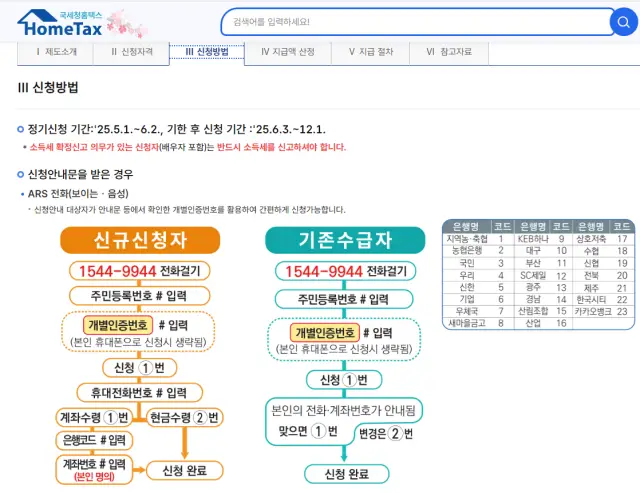Click the 전북 bank table cell
The width and height of the screenshot is (640, 493).
coord(591,275)
